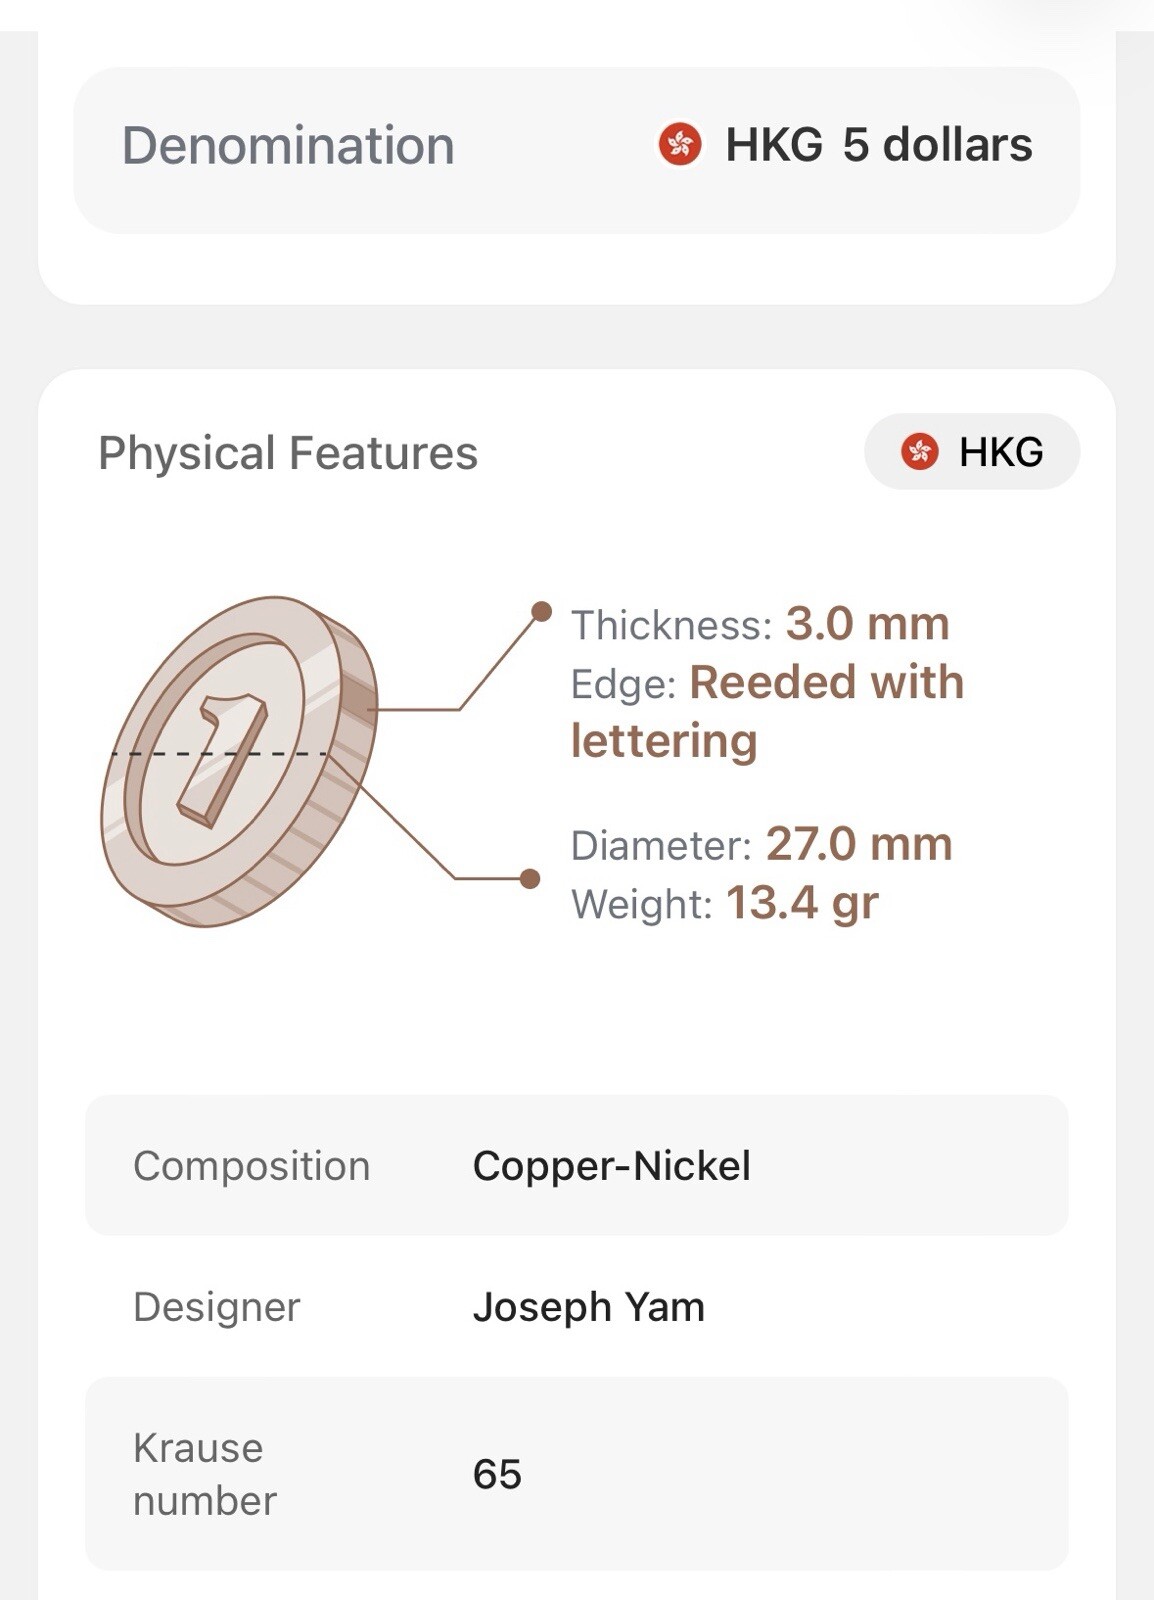Tap the number 1 on the coin
This screenshot has height=1600, width=1154.
222,760
